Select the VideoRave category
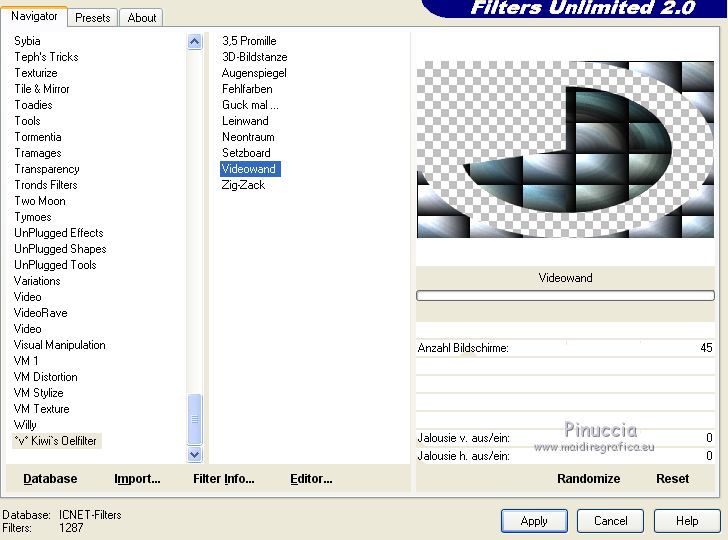Screen dimensions: 728x540 coord(40,313)
